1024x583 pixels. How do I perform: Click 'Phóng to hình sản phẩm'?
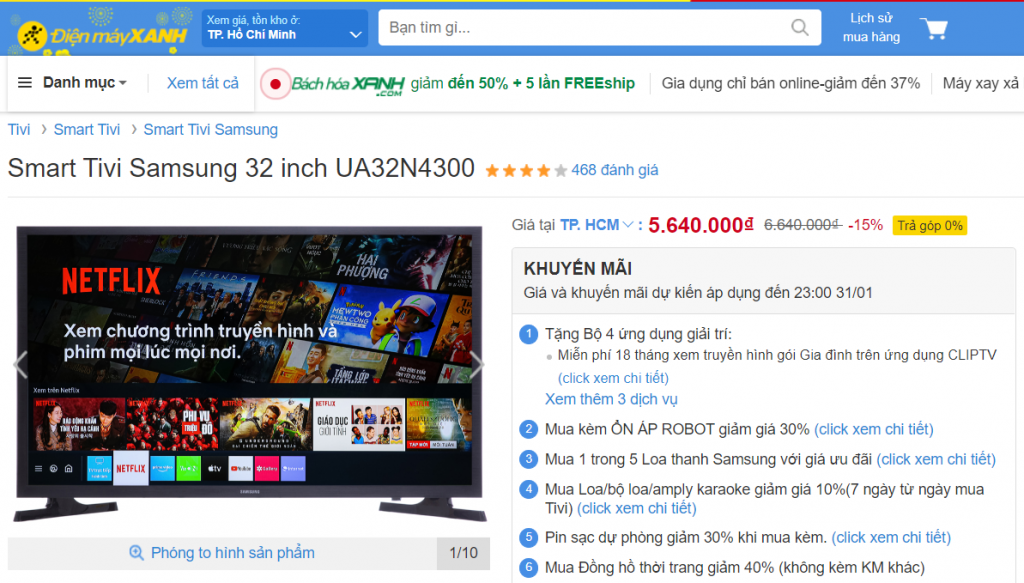point(232,553)
